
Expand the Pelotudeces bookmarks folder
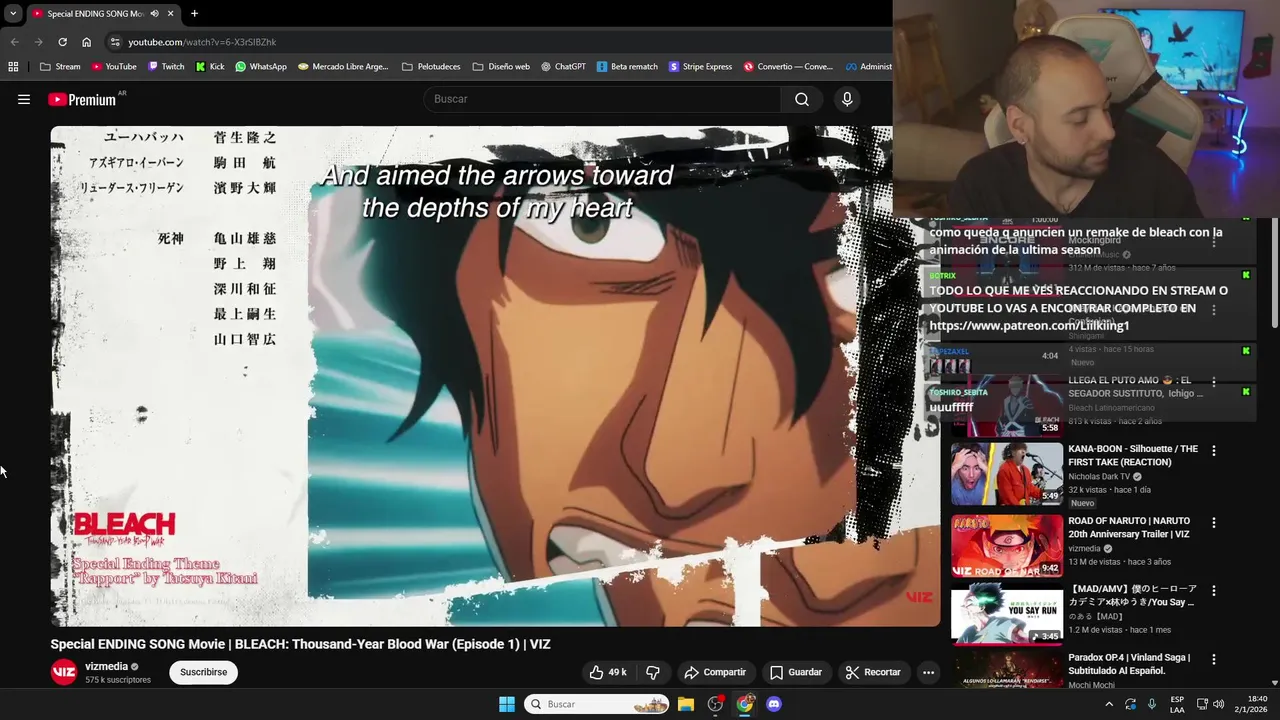tap(431, 67)
